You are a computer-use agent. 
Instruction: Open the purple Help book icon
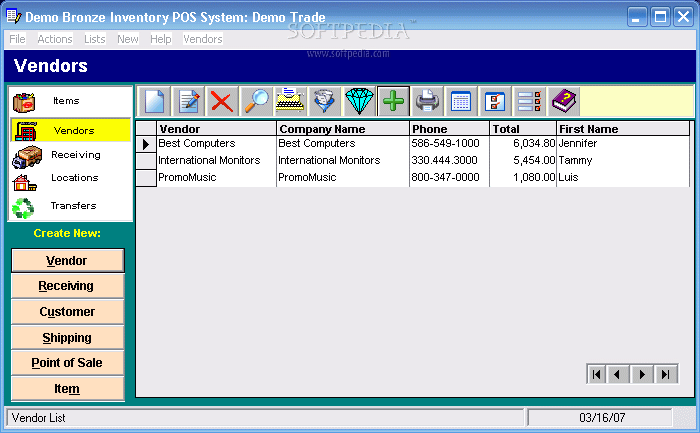564,101
